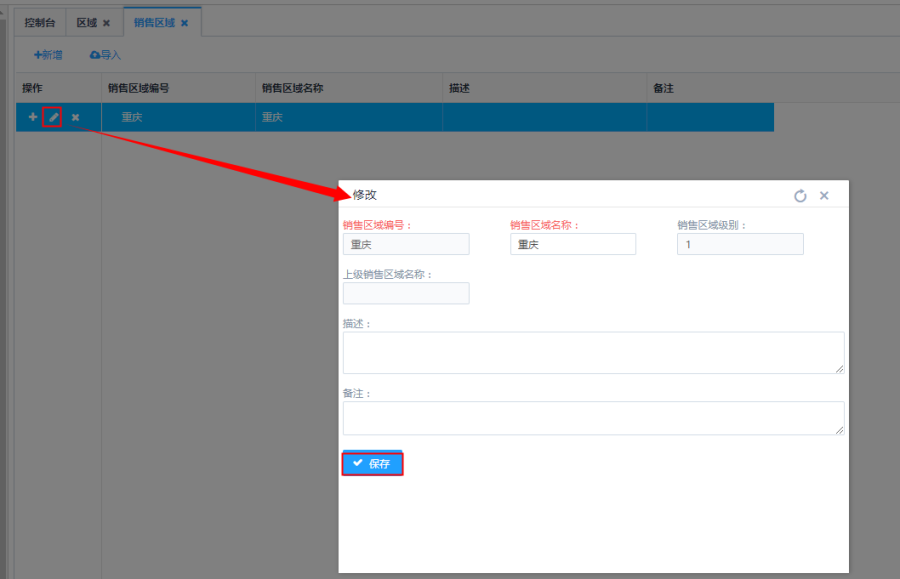Switch to the 控制台 tab

click(40, 22)
